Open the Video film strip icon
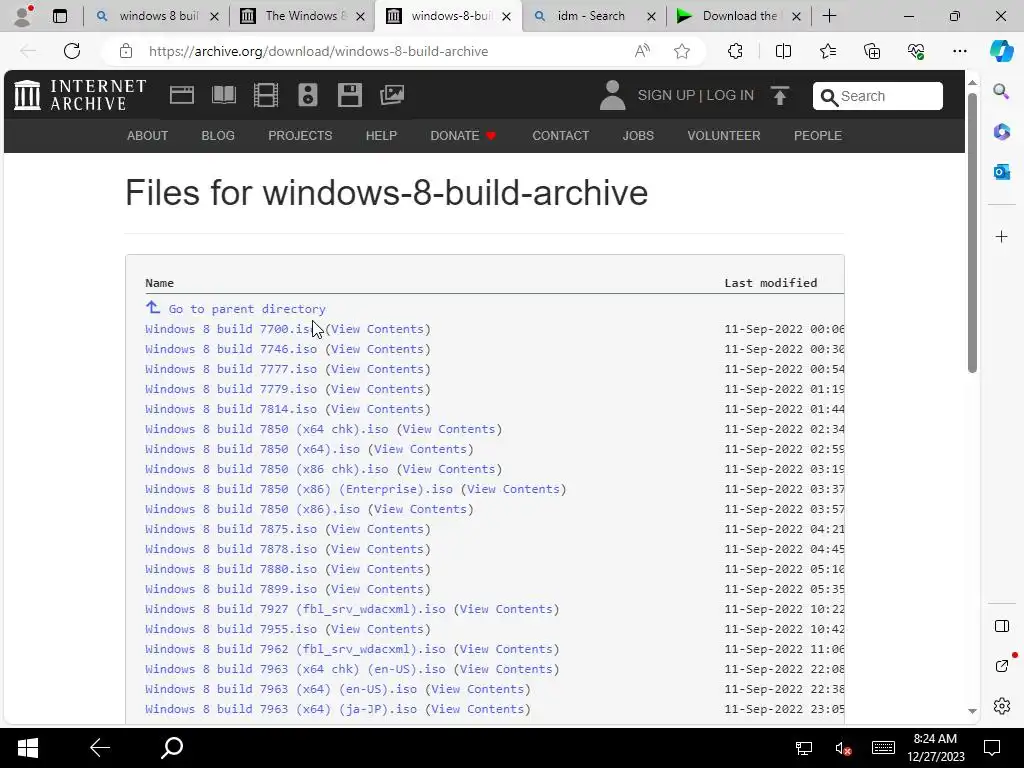The width and height of the screenshot is (1024, 768). click(266, 95)
